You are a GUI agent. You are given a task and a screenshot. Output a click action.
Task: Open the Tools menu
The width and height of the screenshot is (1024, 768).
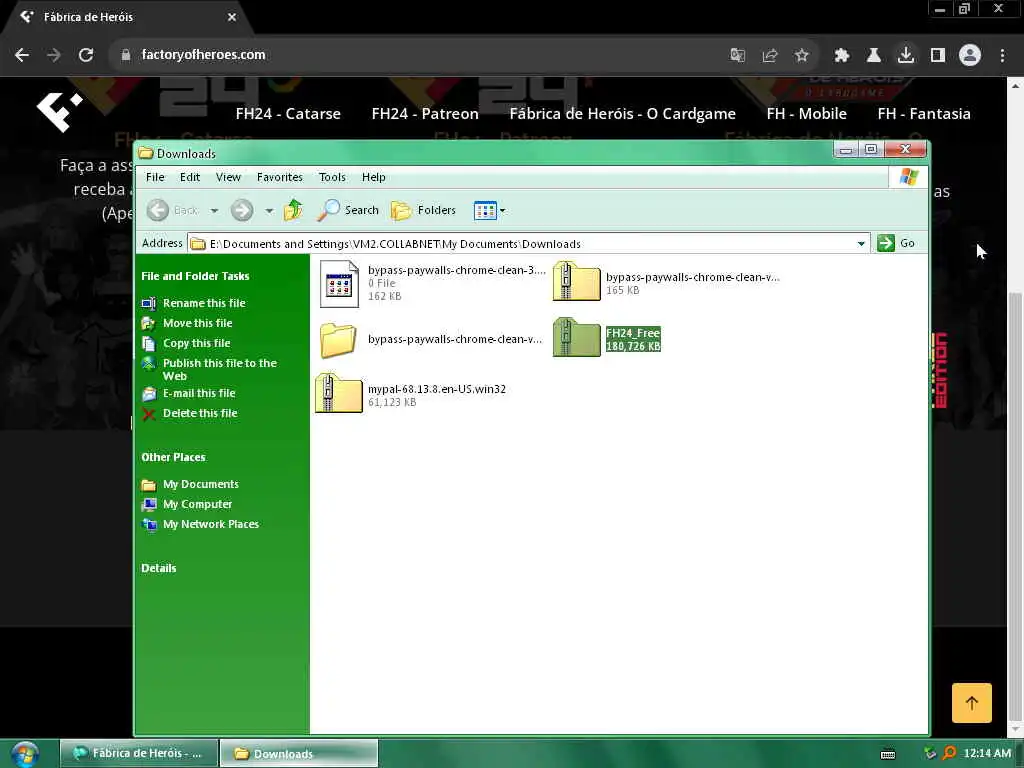pyautogui.click(x=332, y=177)
